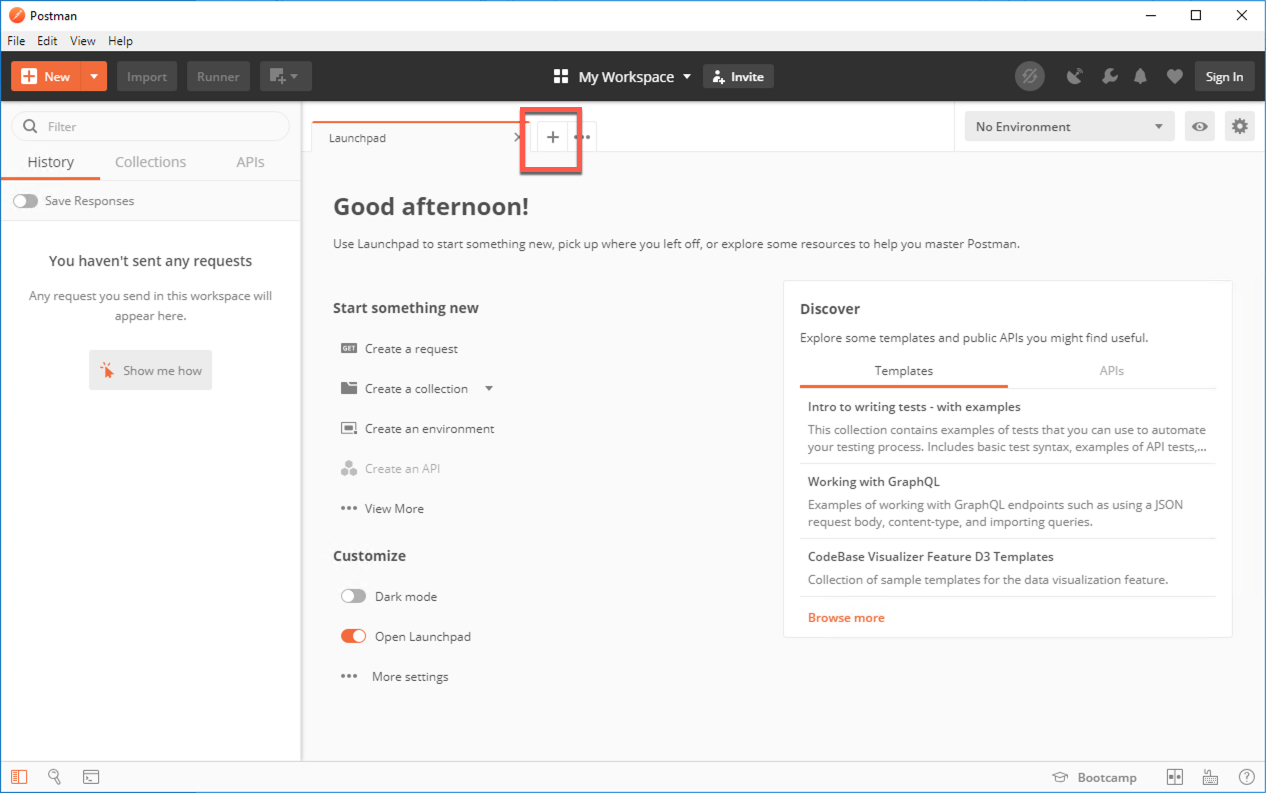Screen dimensions: 1266x793
Task: Open More settings
Action: coord(410,677)
